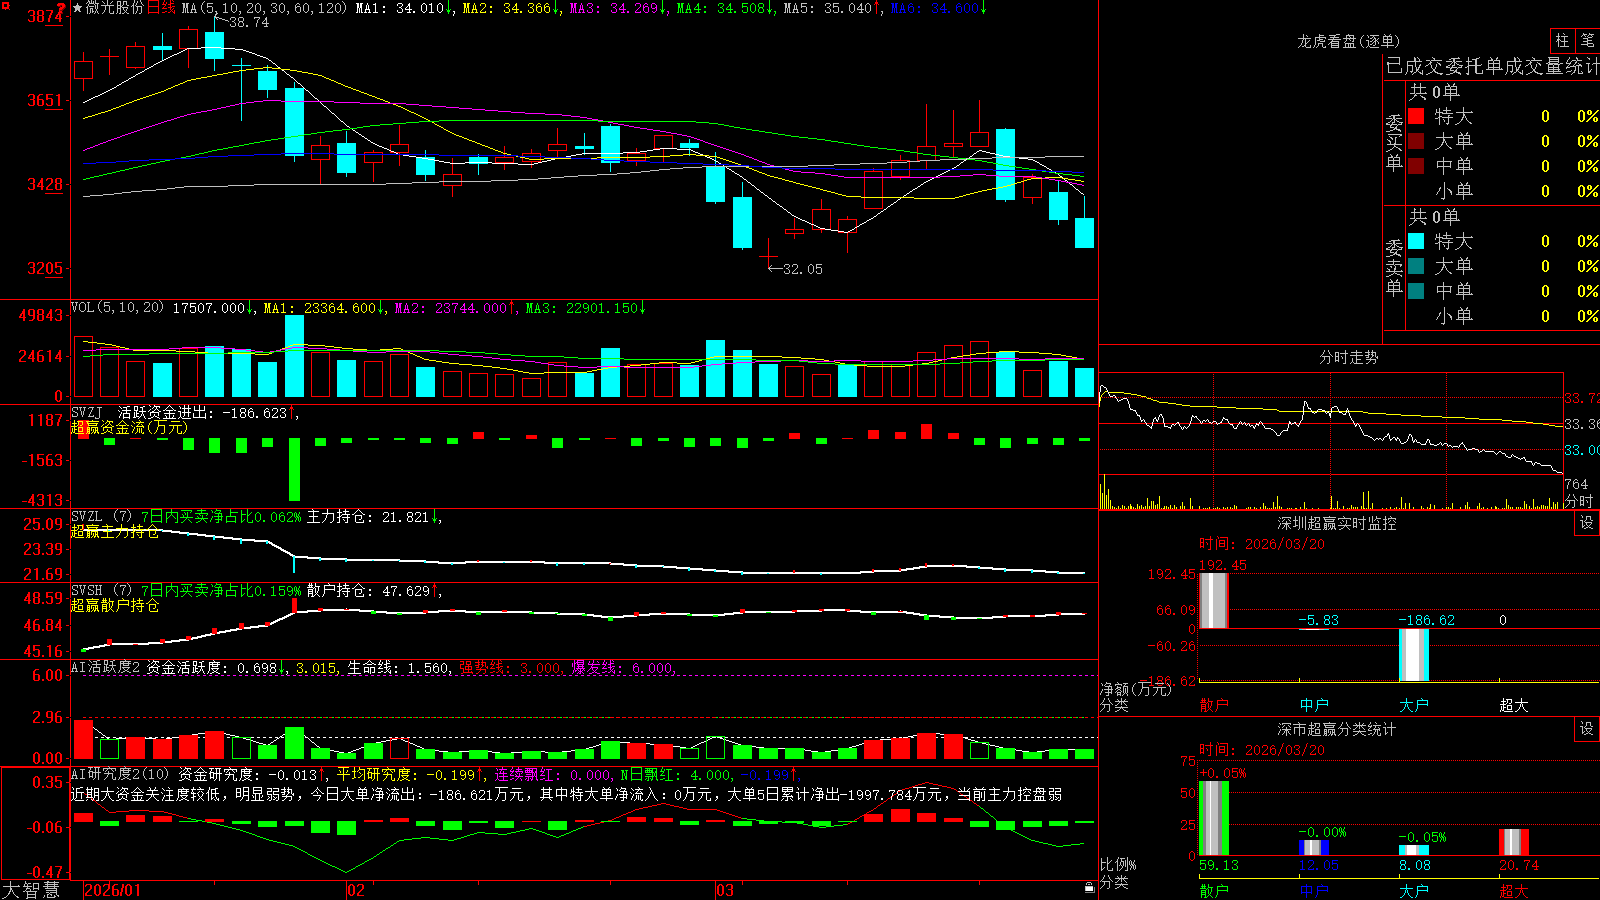This screenshot has height=900, width=1600.
Task: Select 散户 category in 分类统计 panel
Action: pyautogui.click(x=1214, y=891)
